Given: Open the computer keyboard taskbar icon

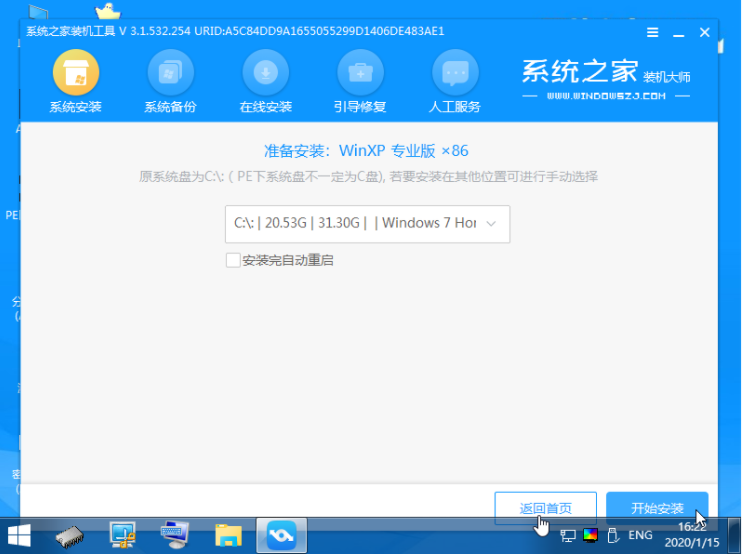Looking at the screenshot, I should pos(177,535).
